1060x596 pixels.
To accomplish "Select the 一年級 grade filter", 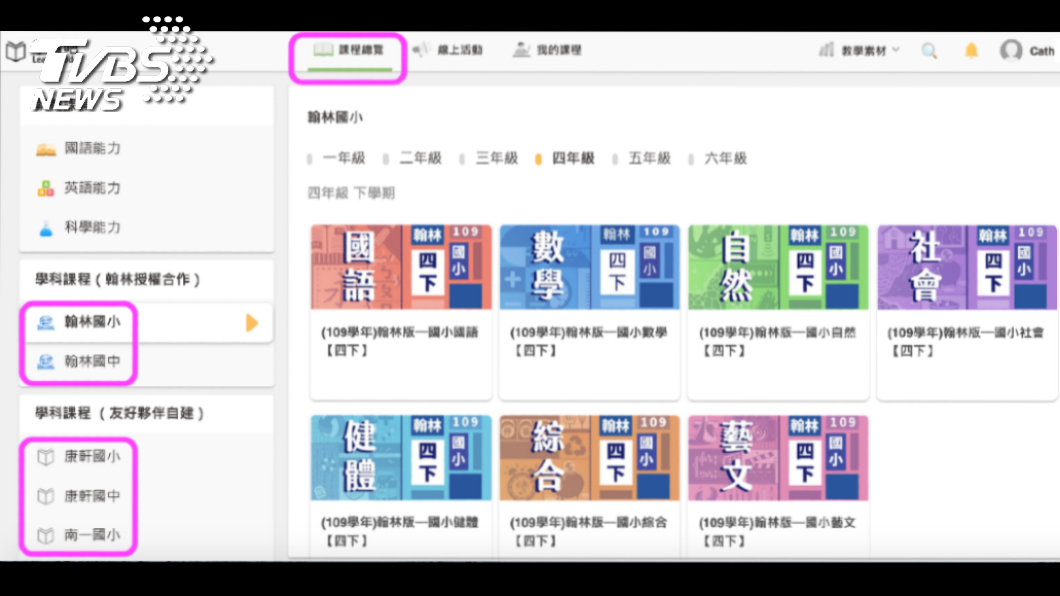I will [343, 158].
